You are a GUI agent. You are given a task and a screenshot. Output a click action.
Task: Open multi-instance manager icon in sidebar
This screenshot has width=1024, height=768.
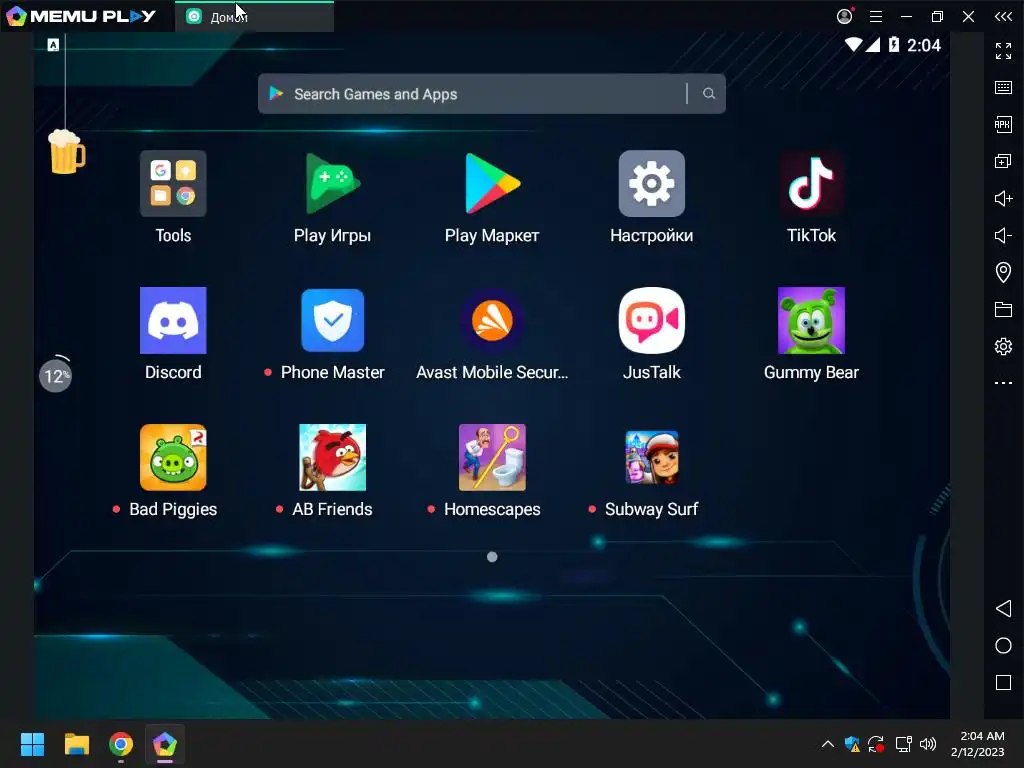point(1003,161)
